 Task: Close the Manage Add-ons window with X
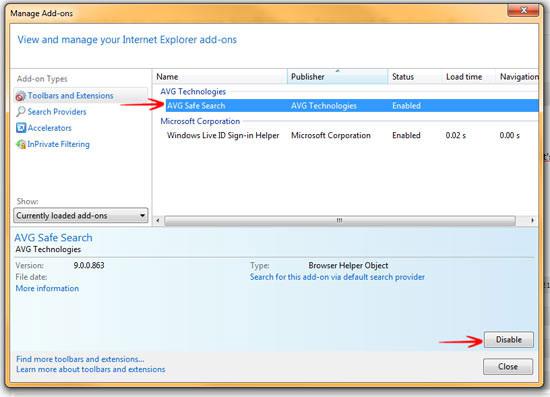coord(523,10)
